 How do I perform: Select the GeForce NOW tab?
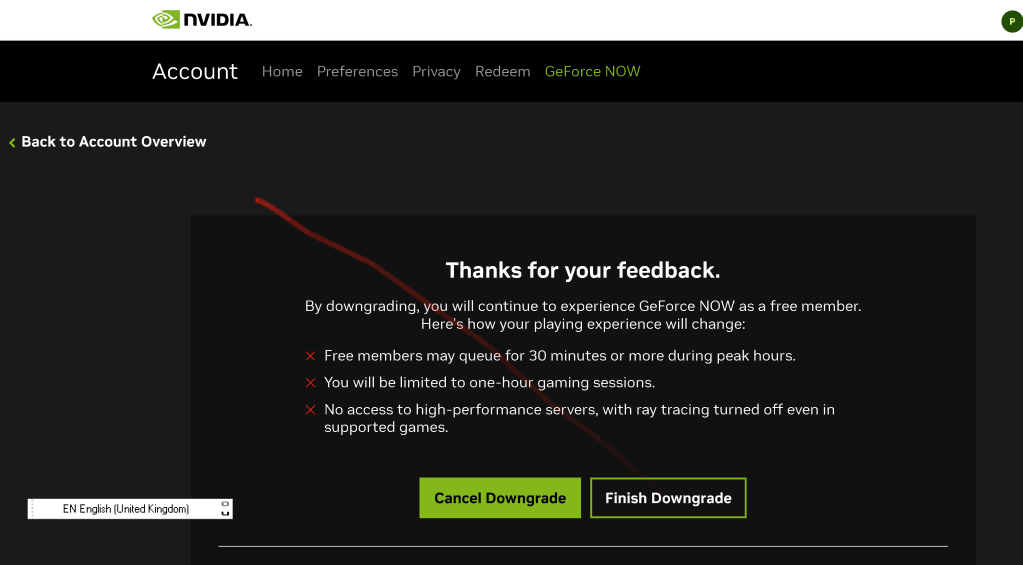[x=592, y=72]
